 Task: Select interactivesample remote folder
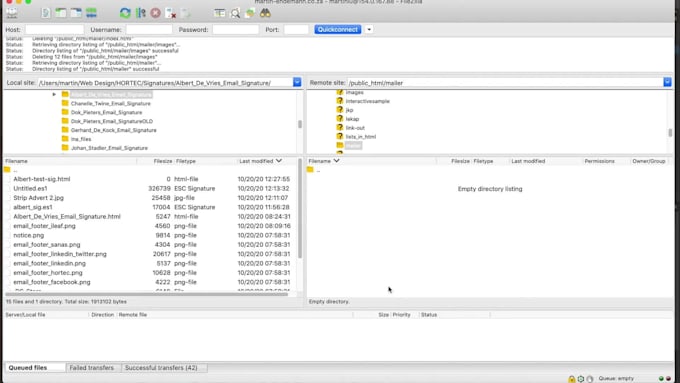[367, 101]
